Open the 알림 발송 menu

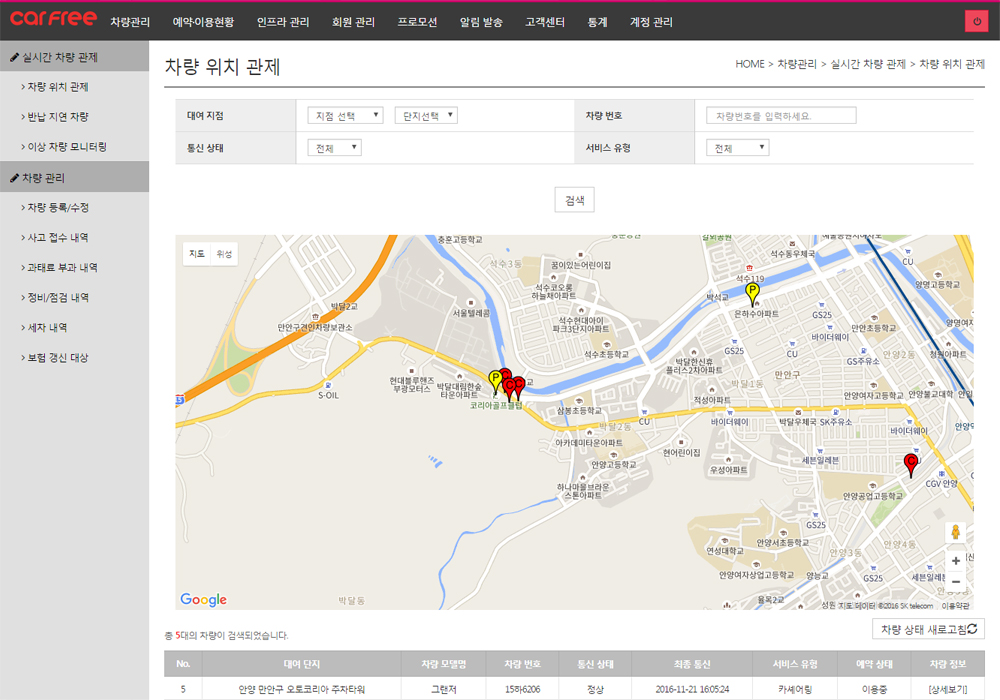(482, 22)
